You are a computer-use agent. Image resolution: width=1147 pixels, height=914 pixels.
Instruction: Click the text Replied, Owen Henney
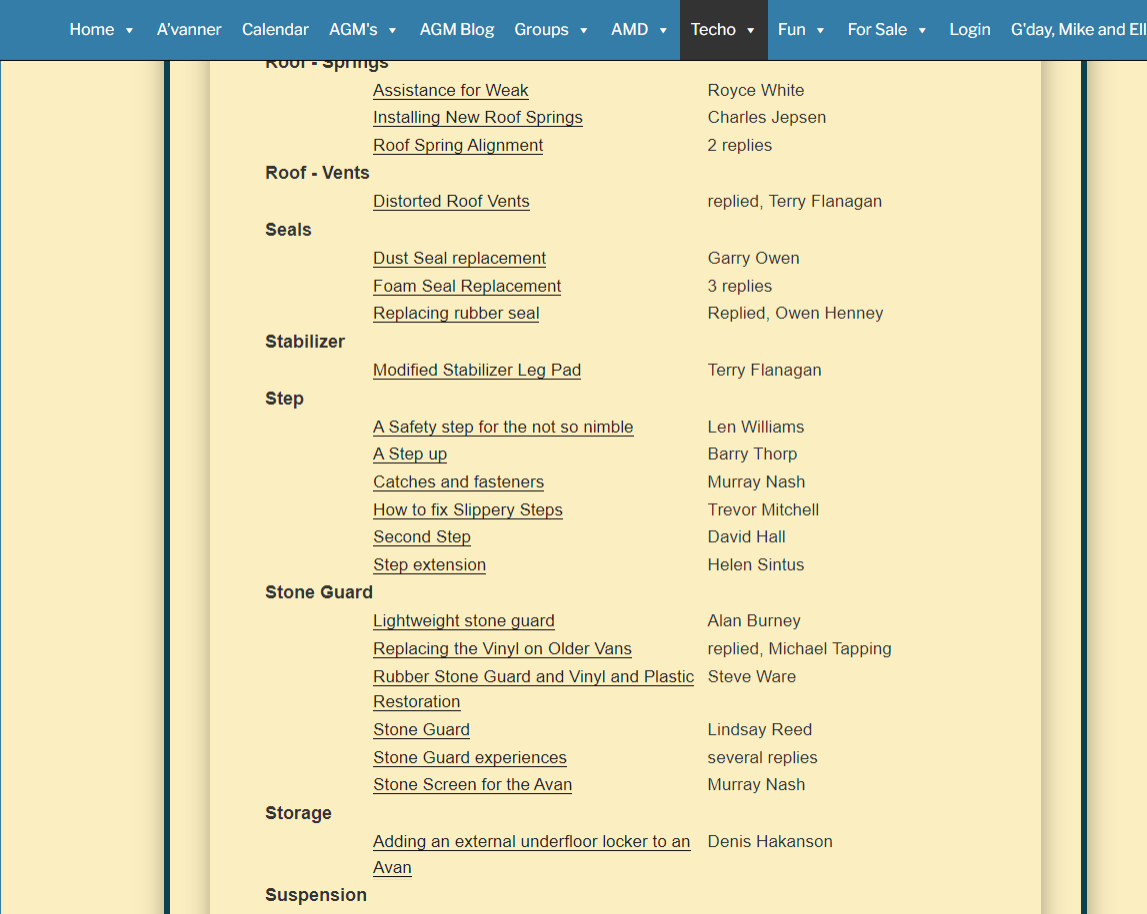point(795,313)
